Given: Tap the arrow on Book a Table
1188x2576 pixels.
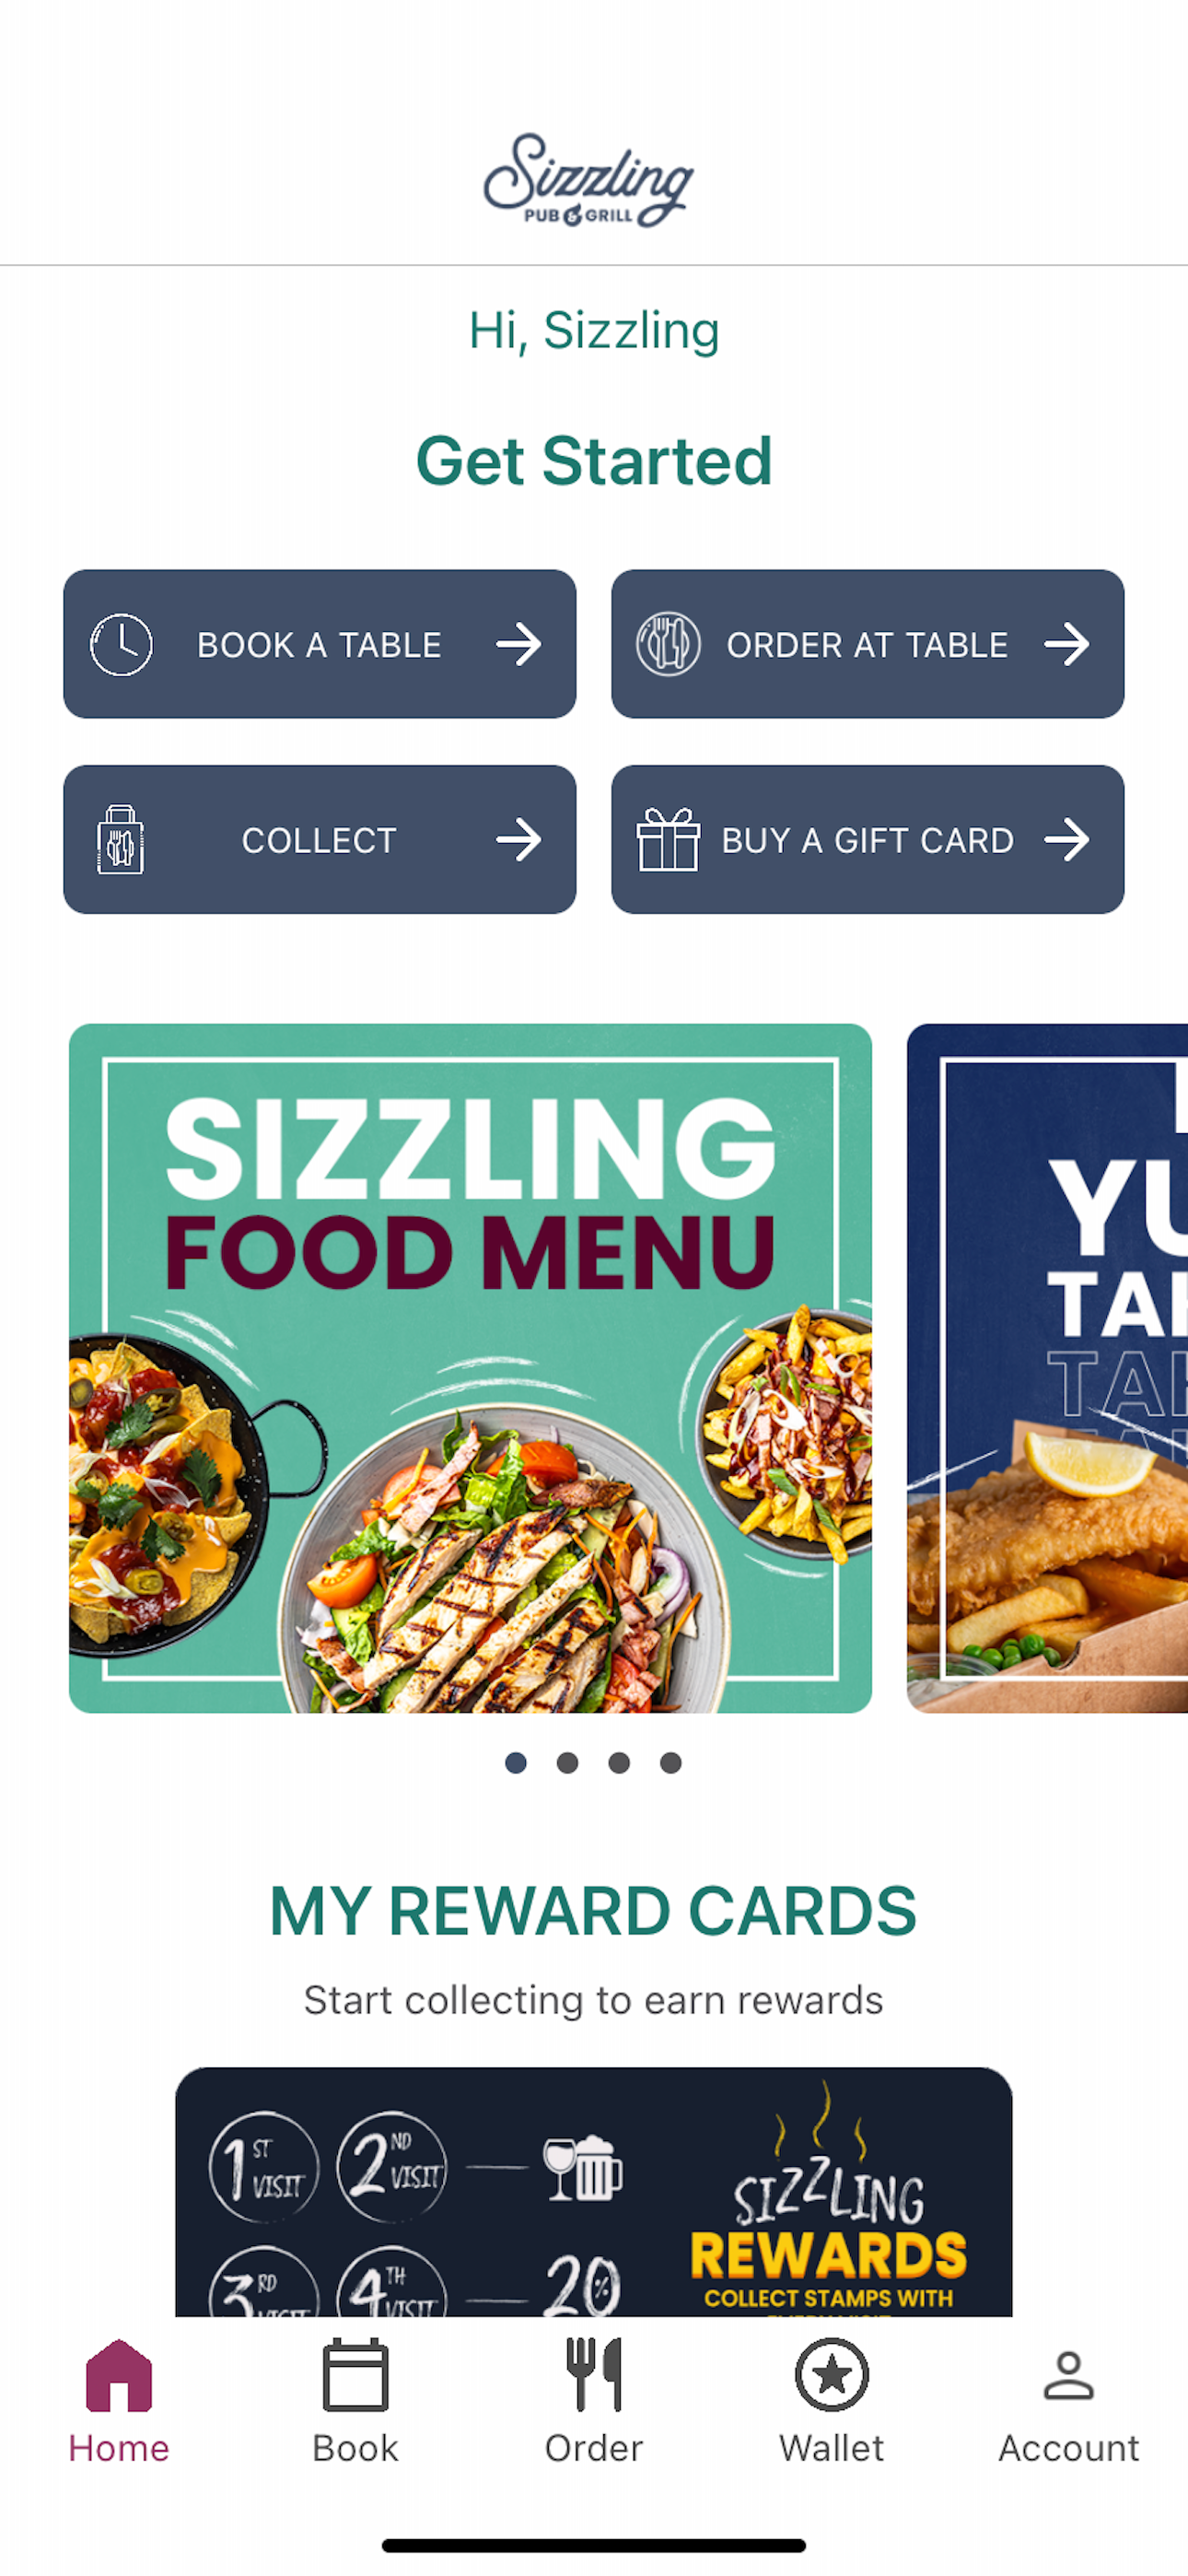Looking at the screenshot, I should coord(519,644).
